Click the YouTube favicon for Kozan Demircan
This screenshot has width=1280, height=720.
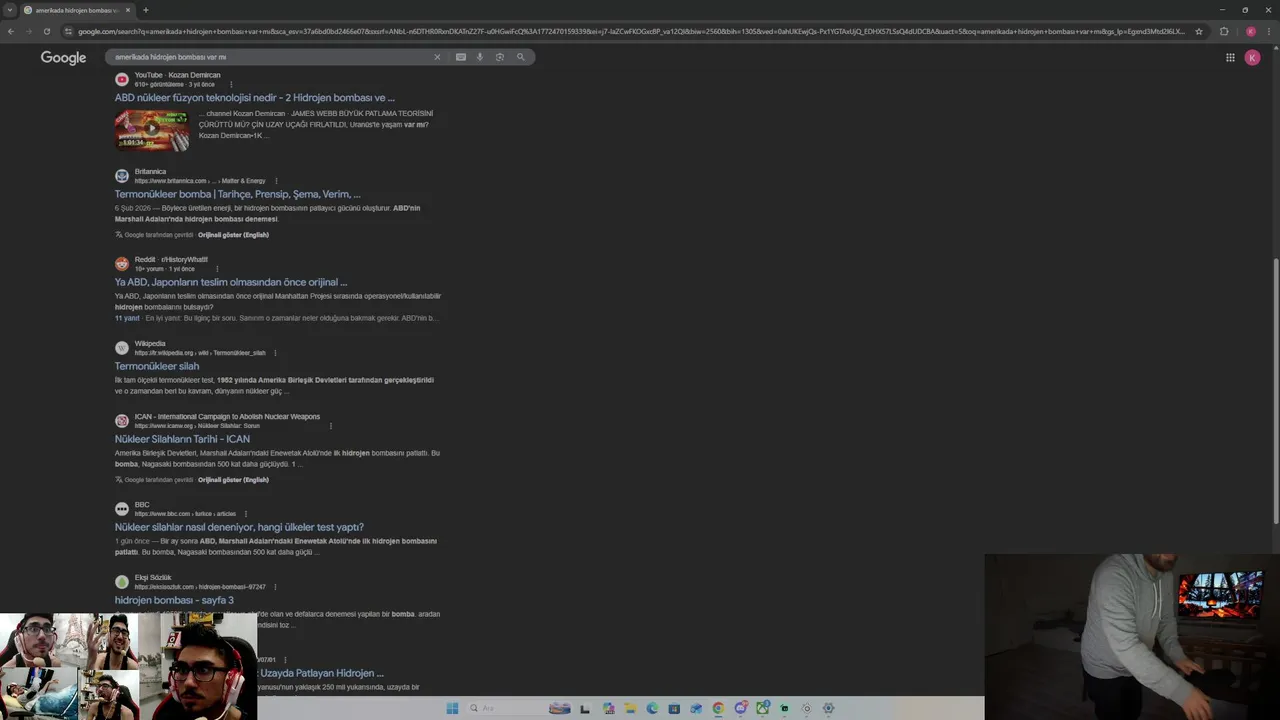click(x=122, y=79)
